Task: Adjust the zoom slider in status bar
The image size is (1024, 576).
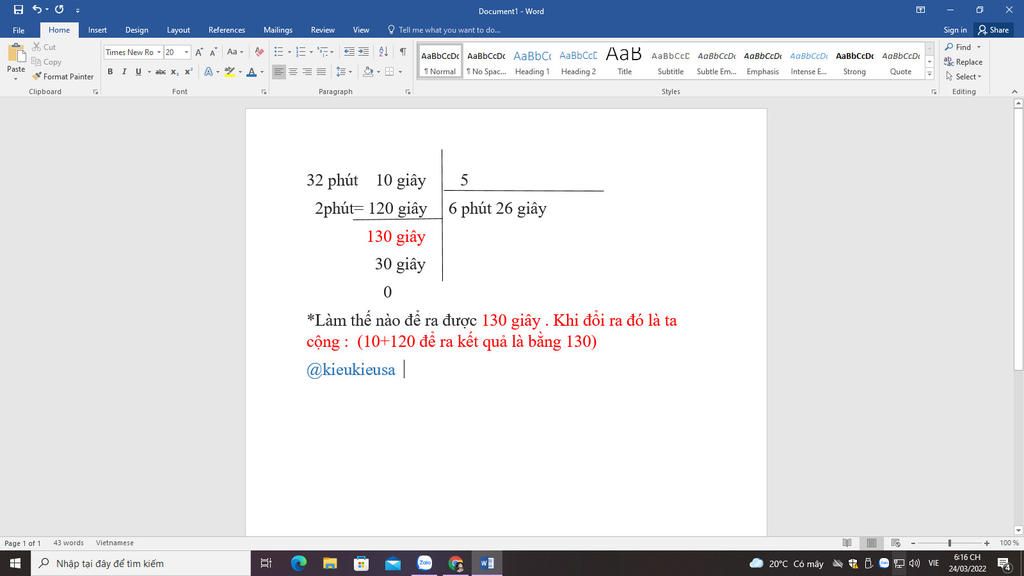Action: [948, 543]
